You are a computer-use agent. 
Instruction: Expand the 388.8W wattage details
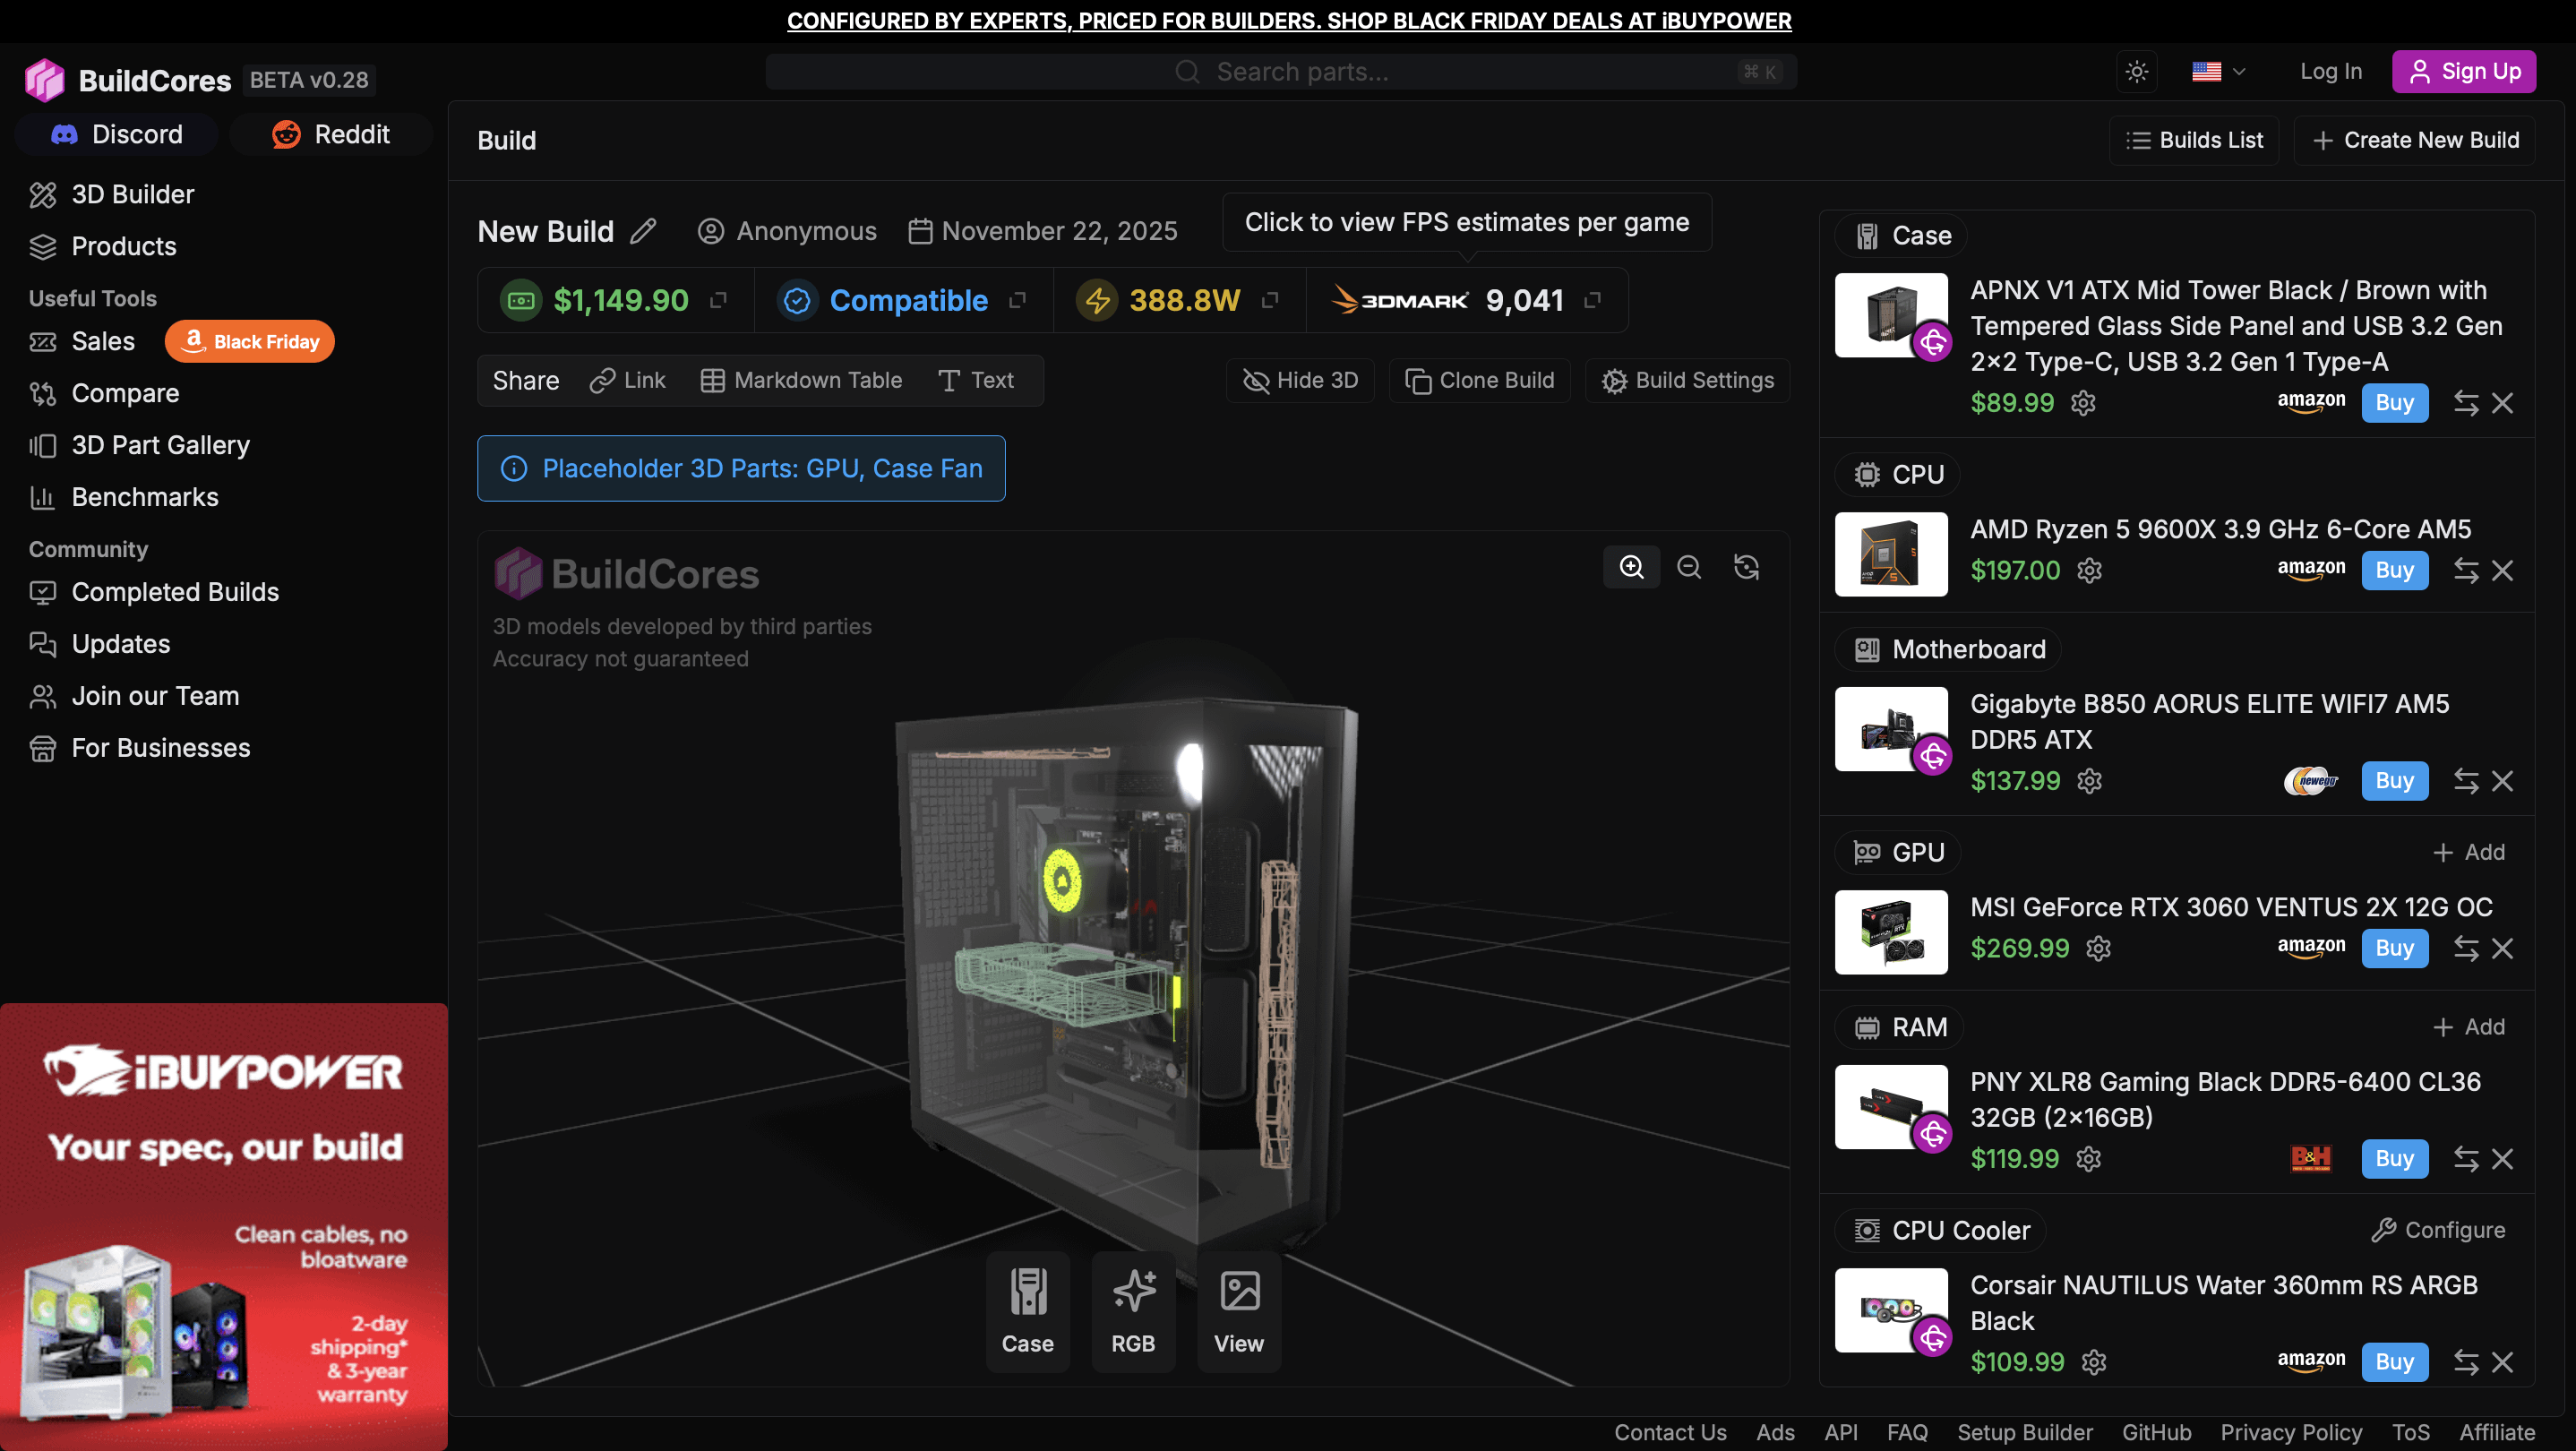(1270, 300)
